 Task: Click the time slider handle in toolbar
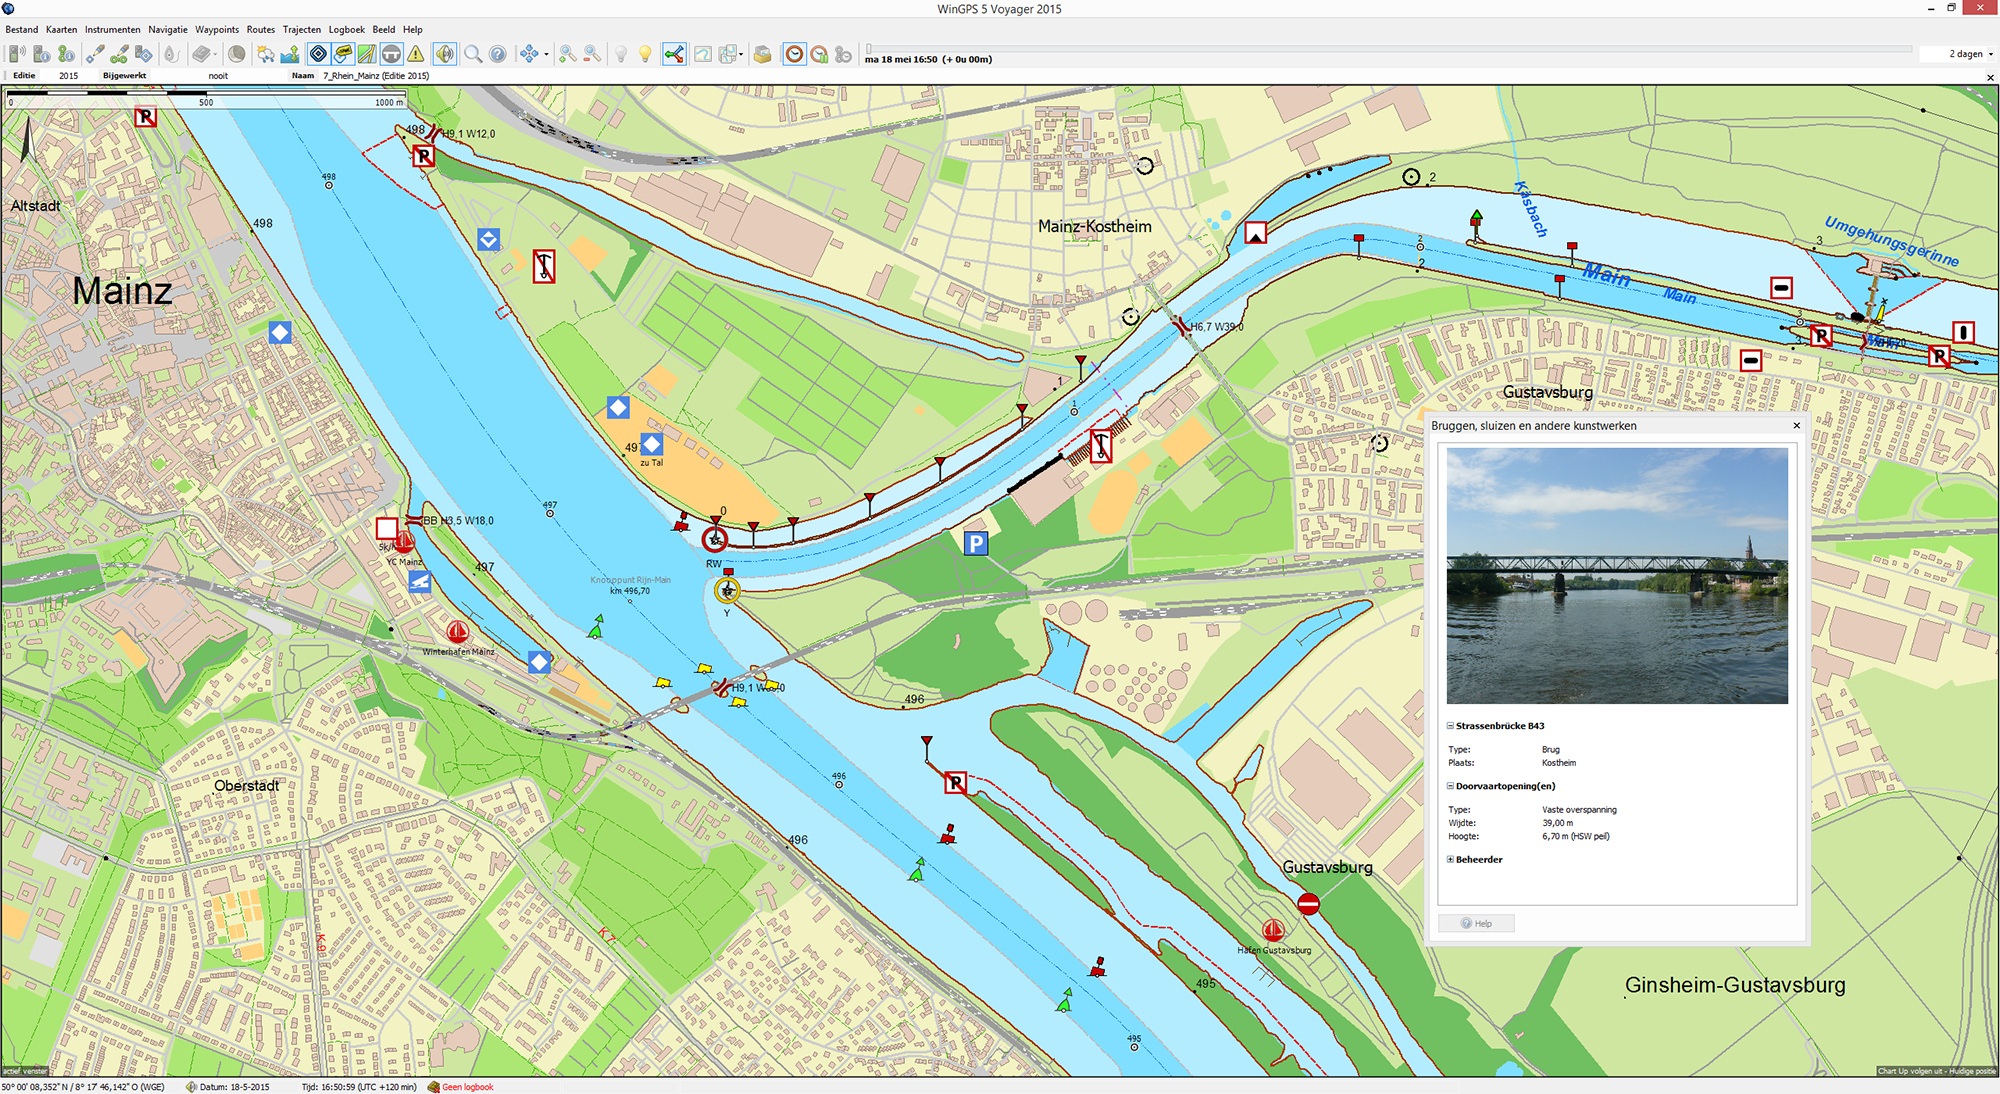869,48
